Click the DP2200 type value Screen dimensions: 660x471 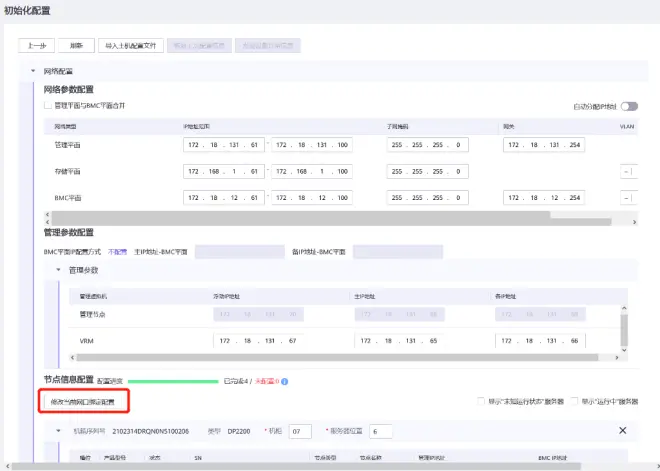(x=239, y=431)
